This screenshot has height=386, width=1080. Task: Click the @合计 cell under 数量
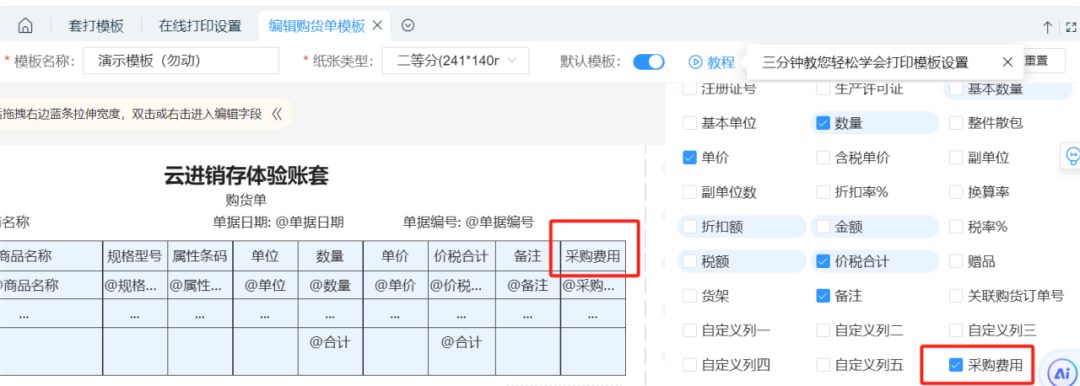pos(330,342)
